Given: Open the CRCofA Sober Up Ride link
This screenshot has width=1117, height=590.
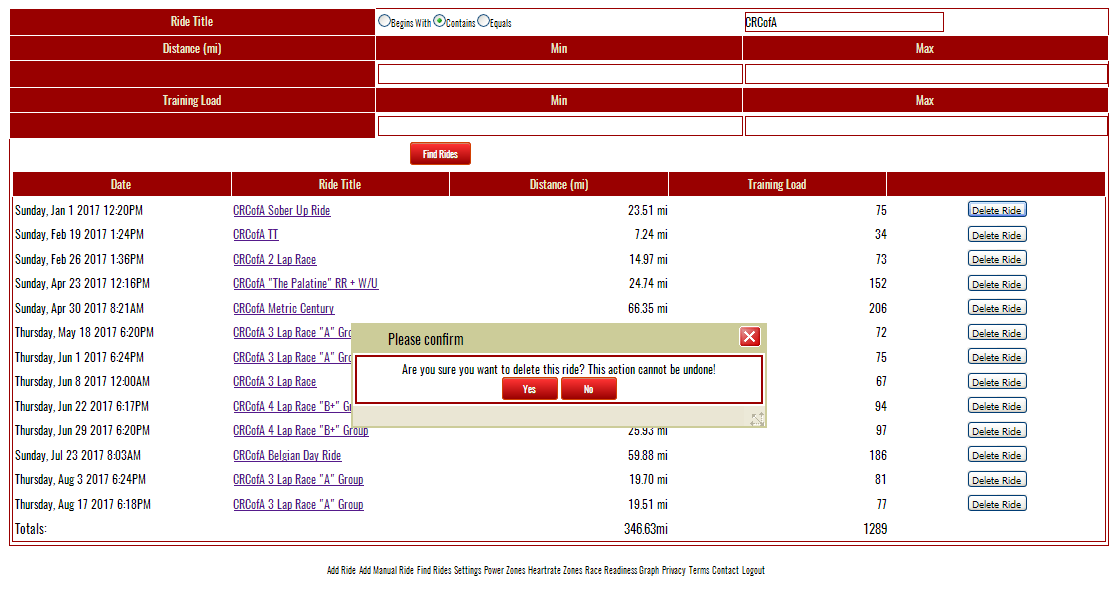Looking at the screenshot, I should click(281, 211).
